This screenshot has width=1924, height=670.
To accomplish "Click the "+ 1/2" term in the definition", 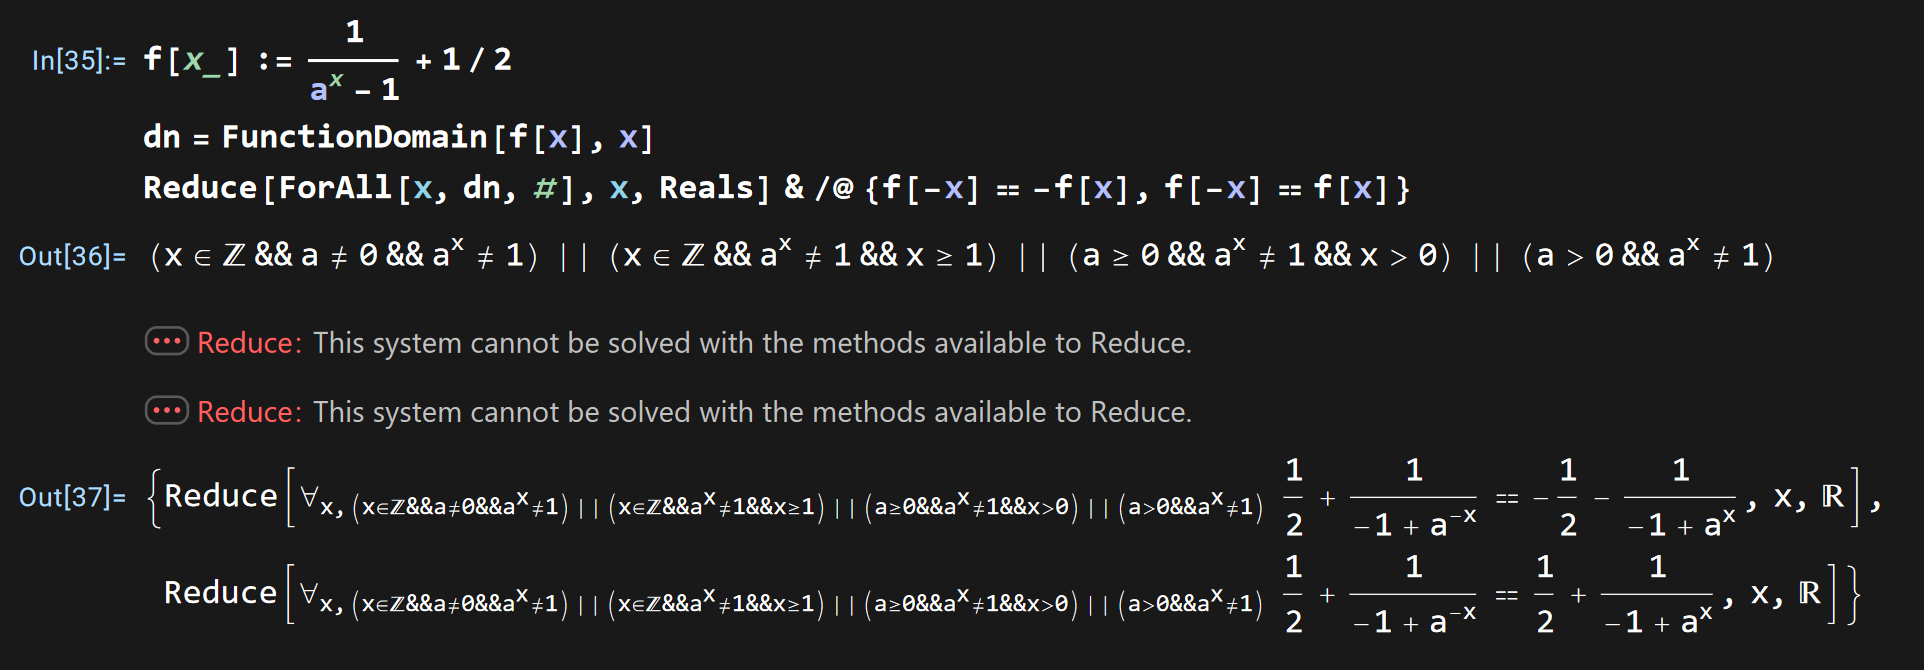I will click(x=464, y=60).
